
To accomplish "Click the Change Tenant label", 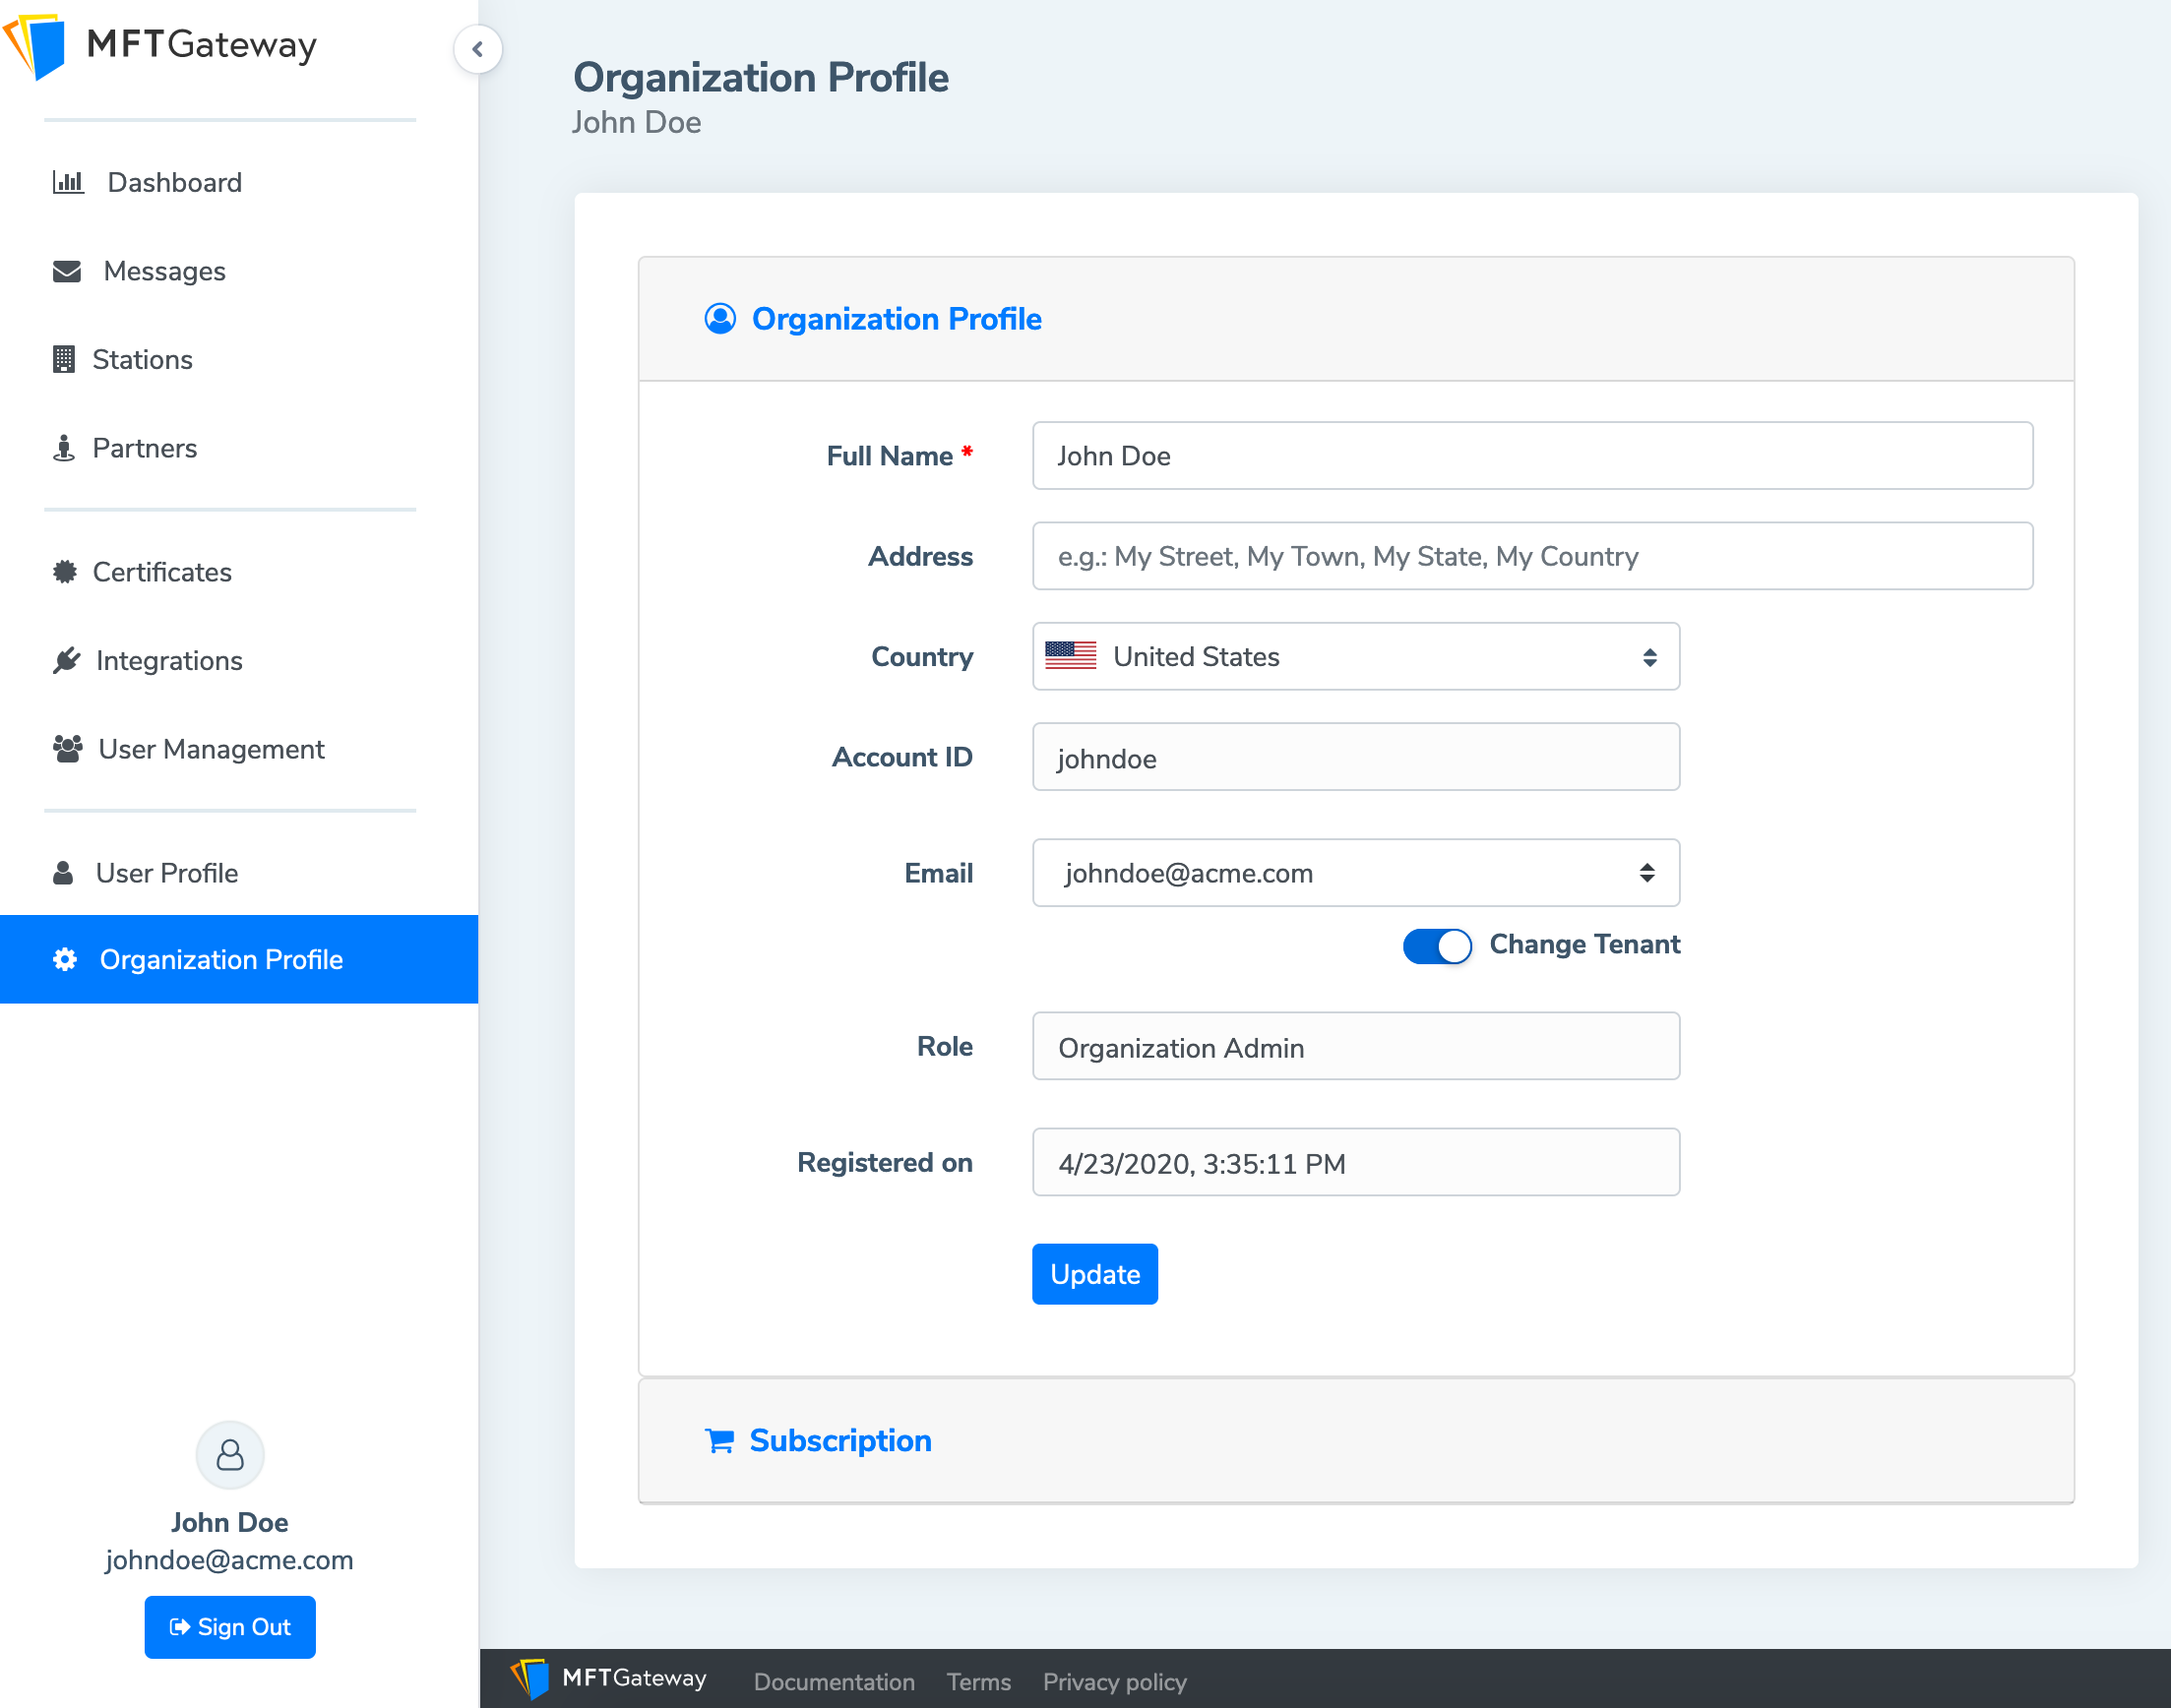I will pyautogui.click(x=1585, y=945).
